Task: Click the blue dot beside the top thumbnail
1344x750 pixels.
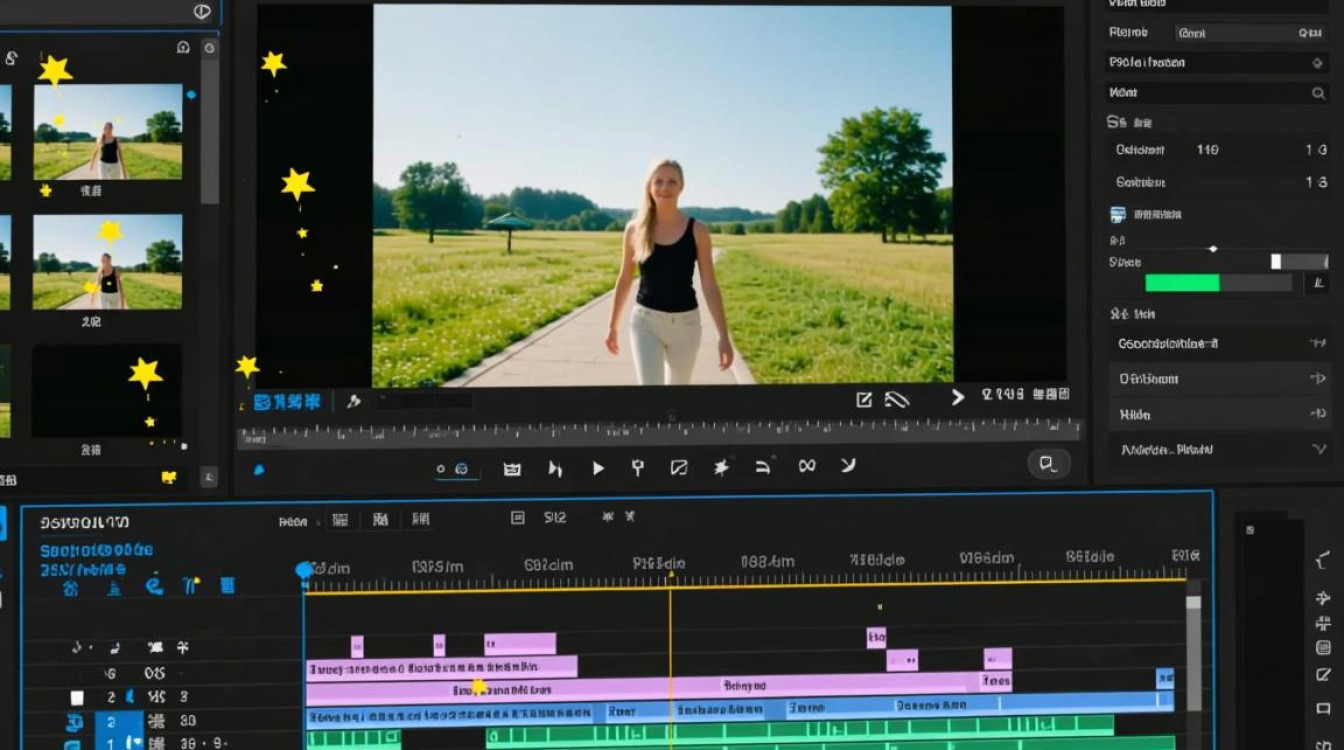Action: [191, 95]
